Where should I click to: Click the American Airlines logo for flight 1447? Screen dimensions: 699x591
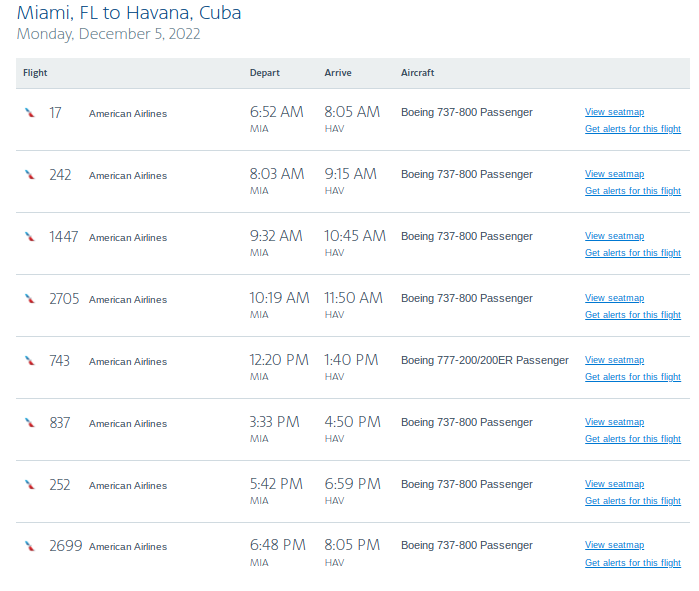click(30, 237)
